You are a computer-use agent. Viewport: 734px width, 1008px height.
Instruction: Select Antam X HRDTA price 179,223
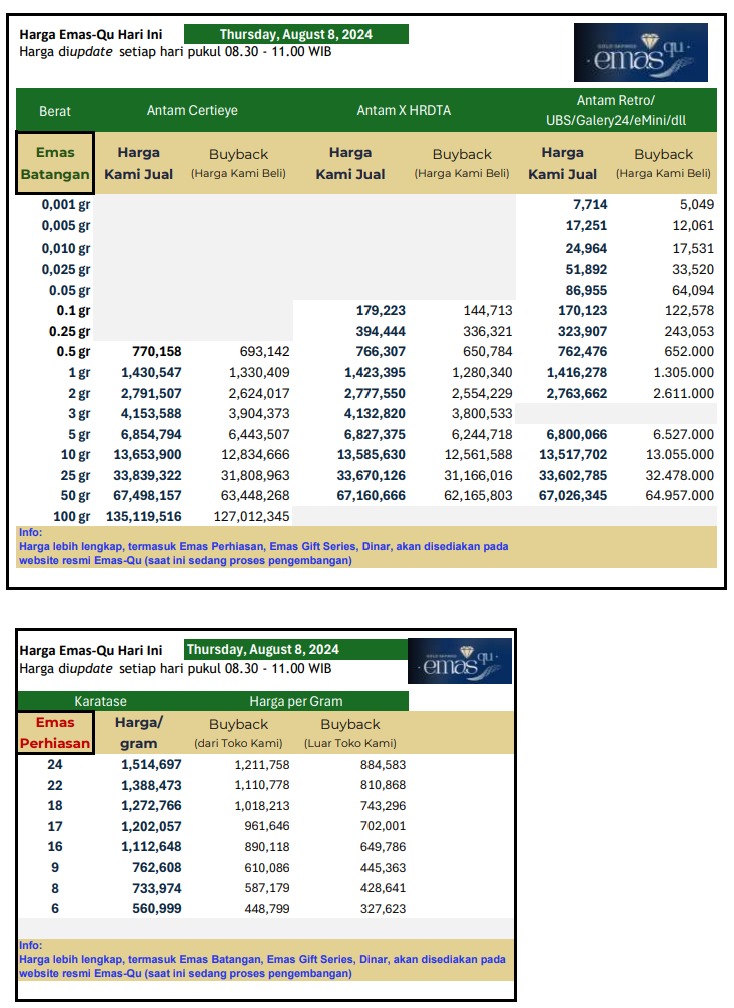pos(380,310)
